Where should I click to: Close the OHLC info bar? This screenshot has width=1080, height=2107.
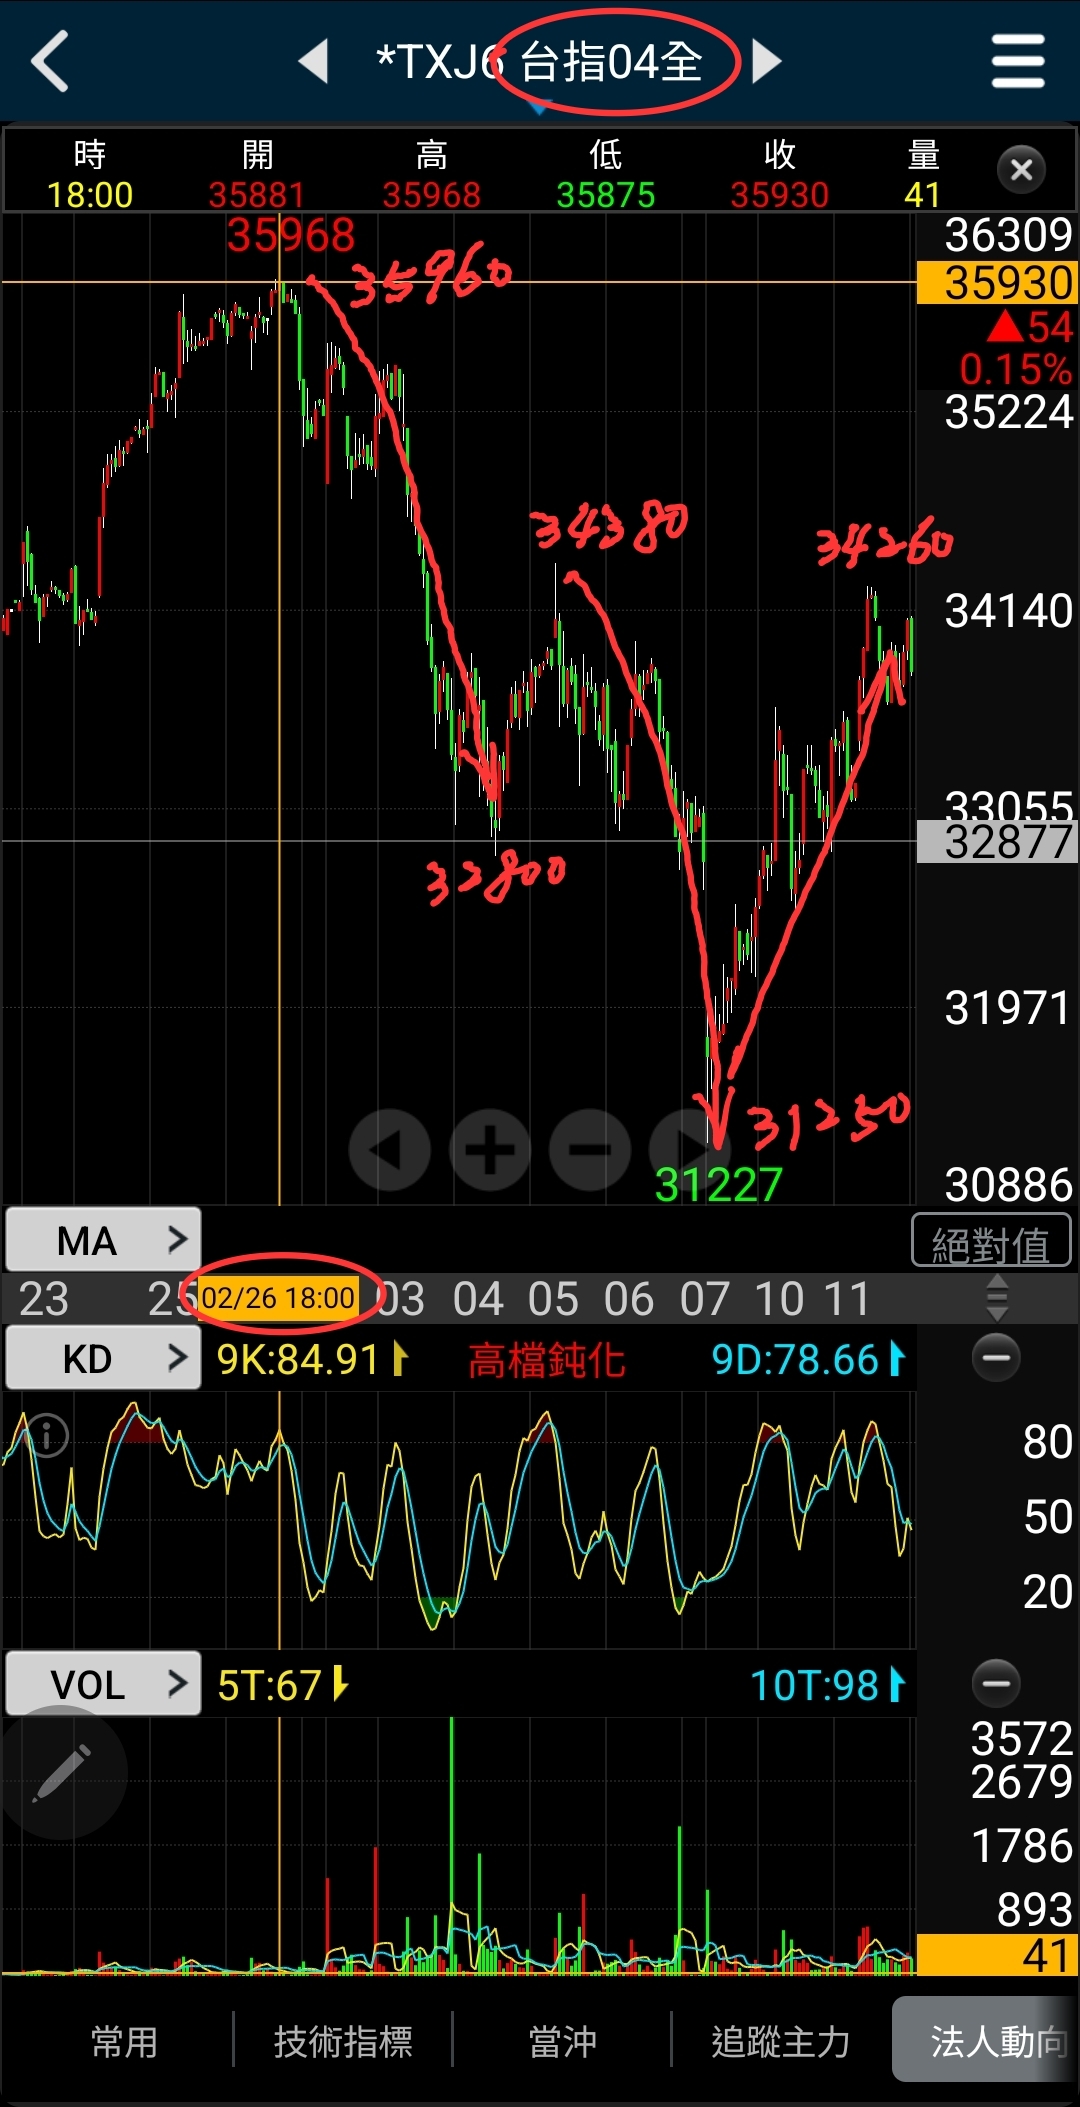point(1021,170)
